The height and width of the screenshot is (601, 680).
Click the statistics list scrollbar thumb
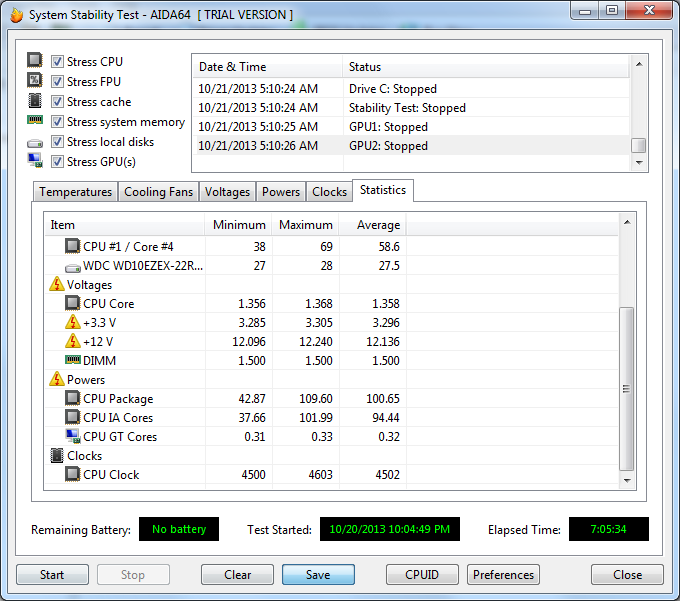[627, 389]
